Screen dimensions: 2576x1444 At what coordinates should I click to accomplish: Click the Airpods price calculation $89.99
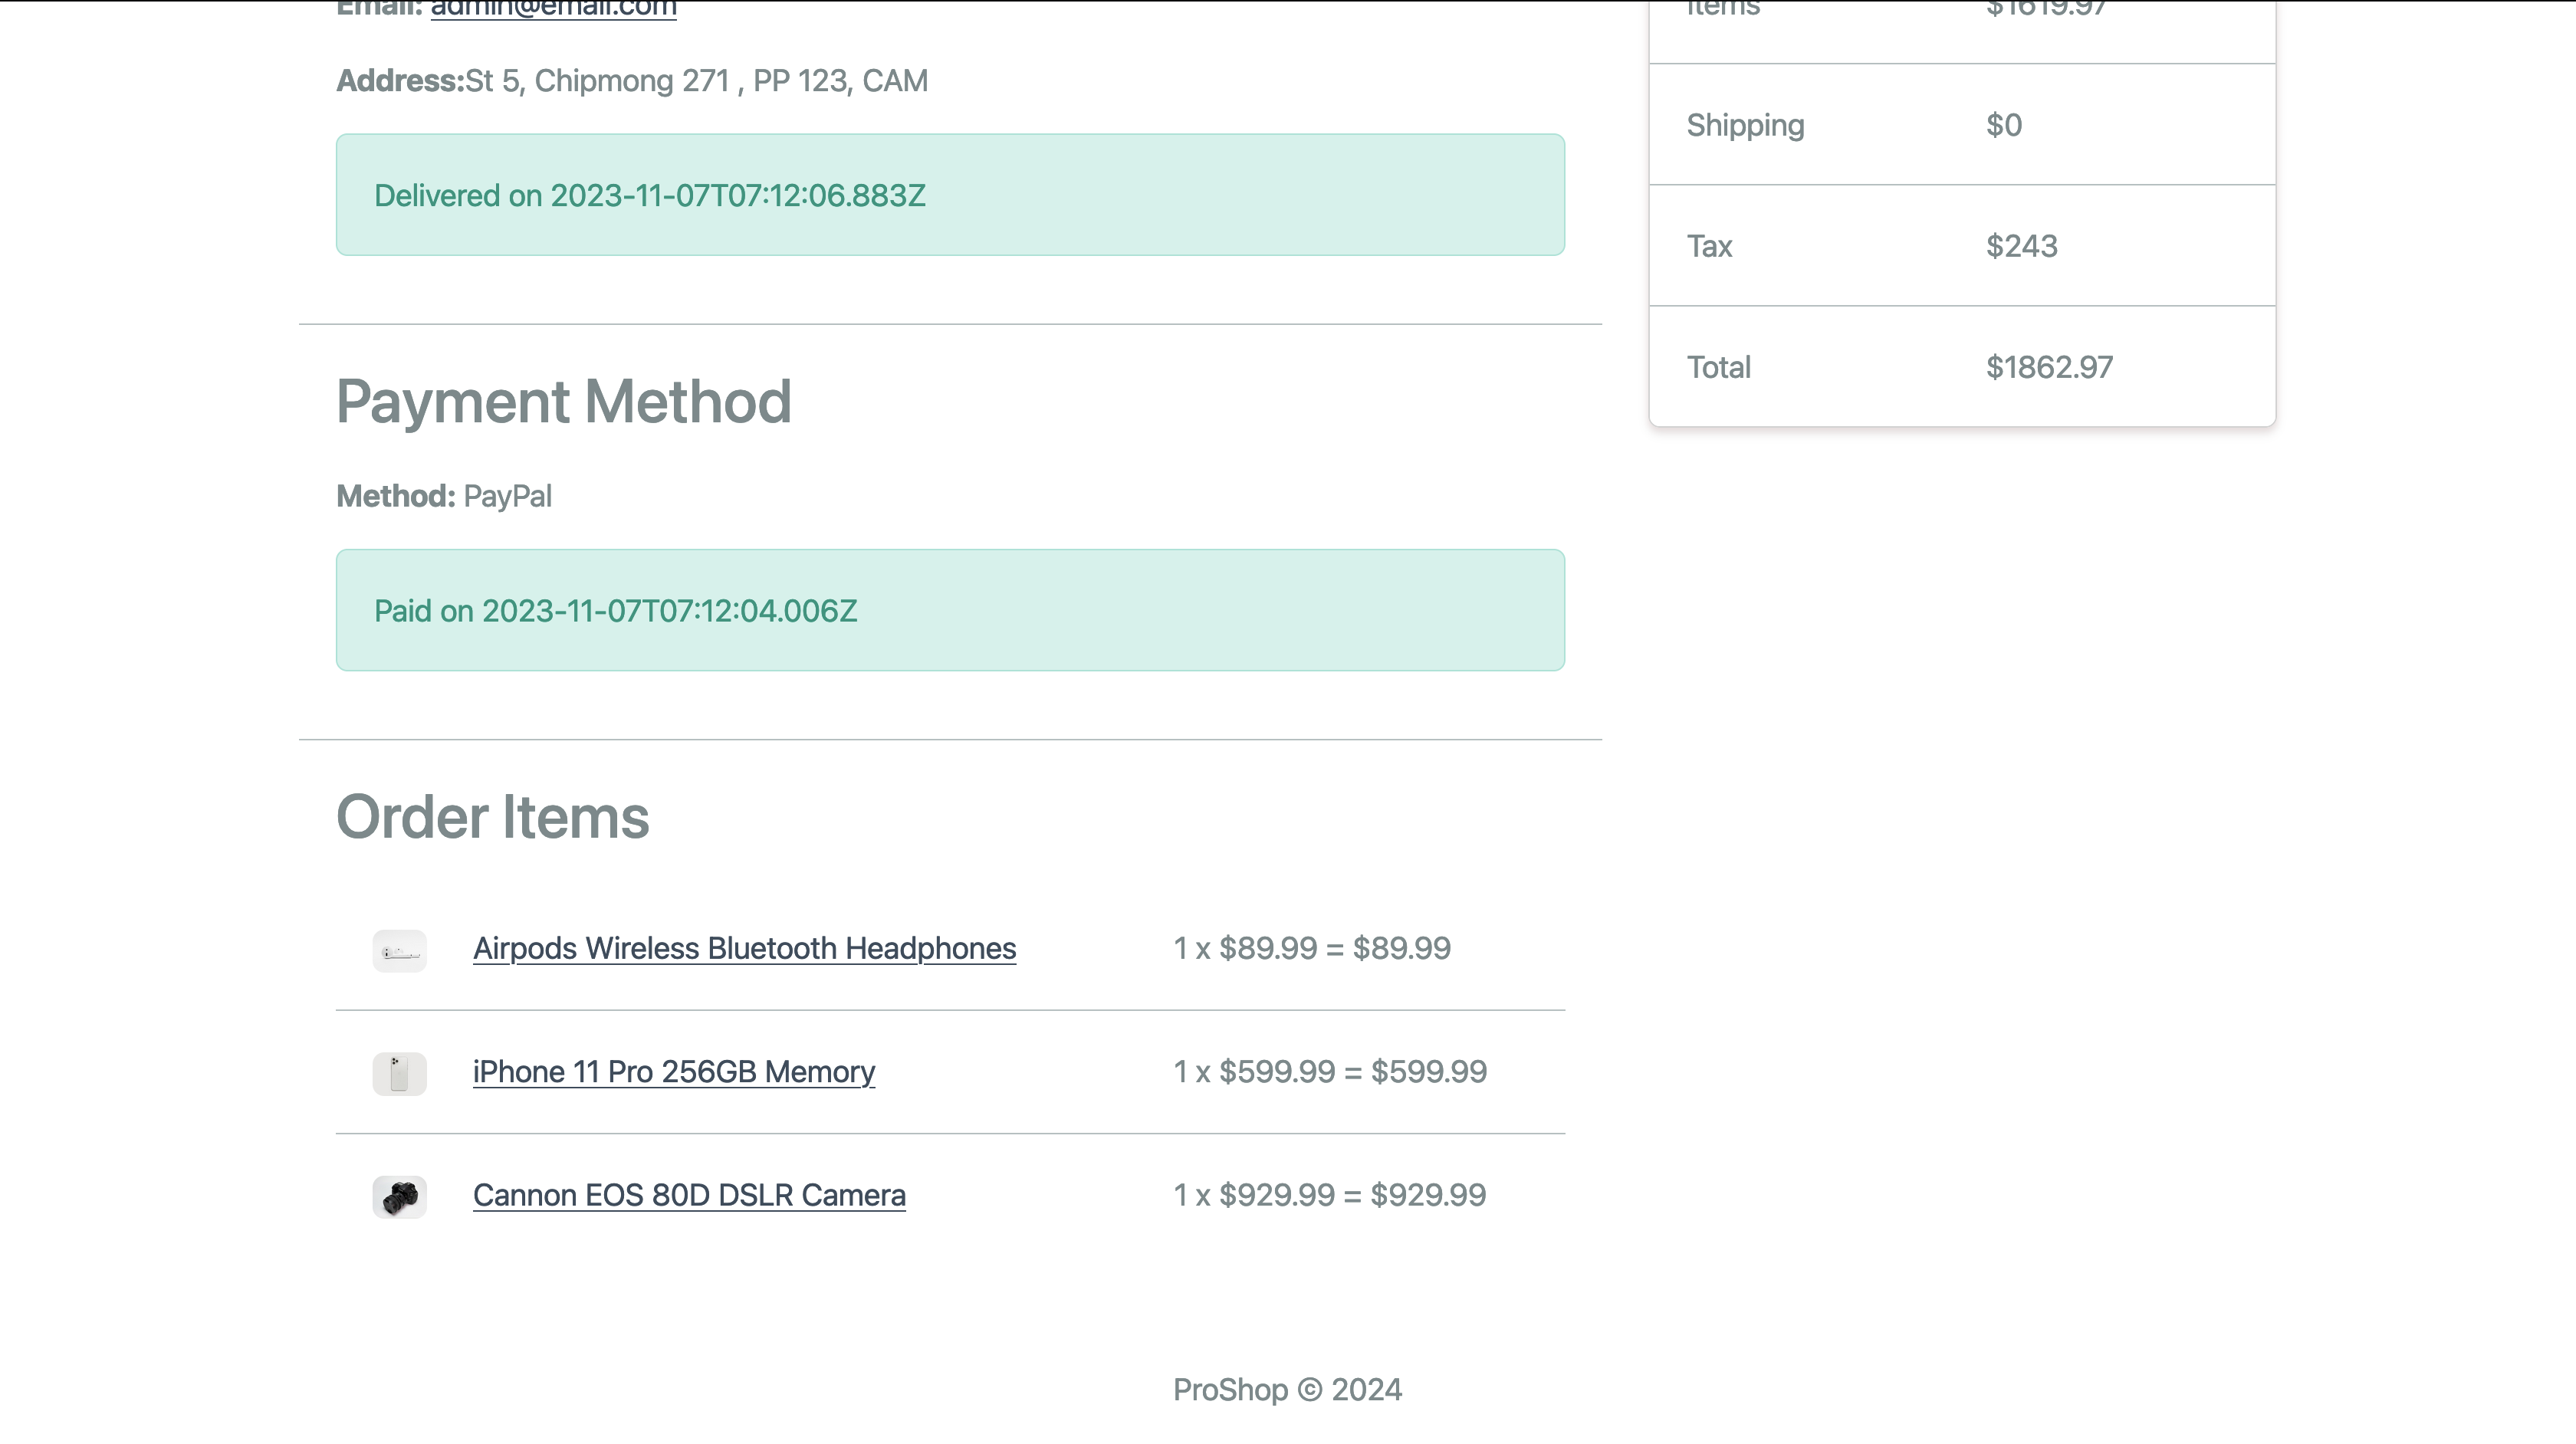pyautogui.click(x=1311, y=948)
